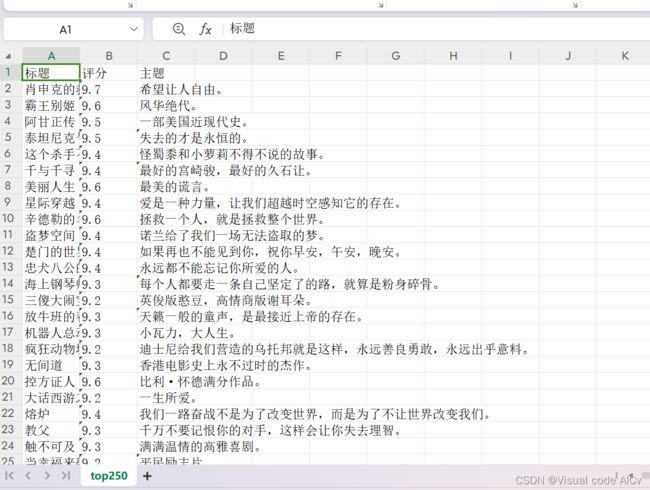Click the 主题 header cell

click(166, 73)
